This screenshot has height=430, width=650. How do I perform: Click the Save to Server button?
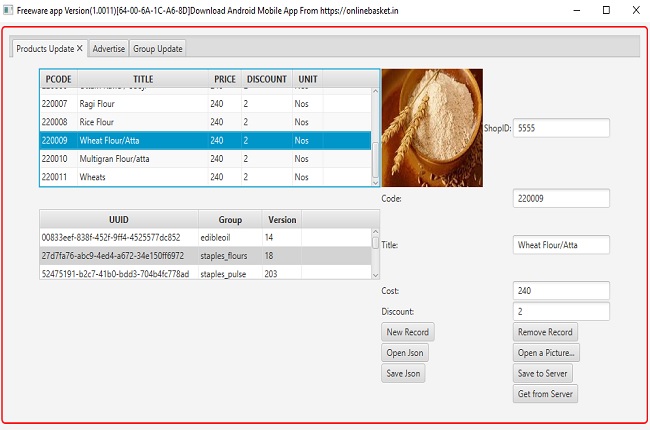[x=543, y=373]
